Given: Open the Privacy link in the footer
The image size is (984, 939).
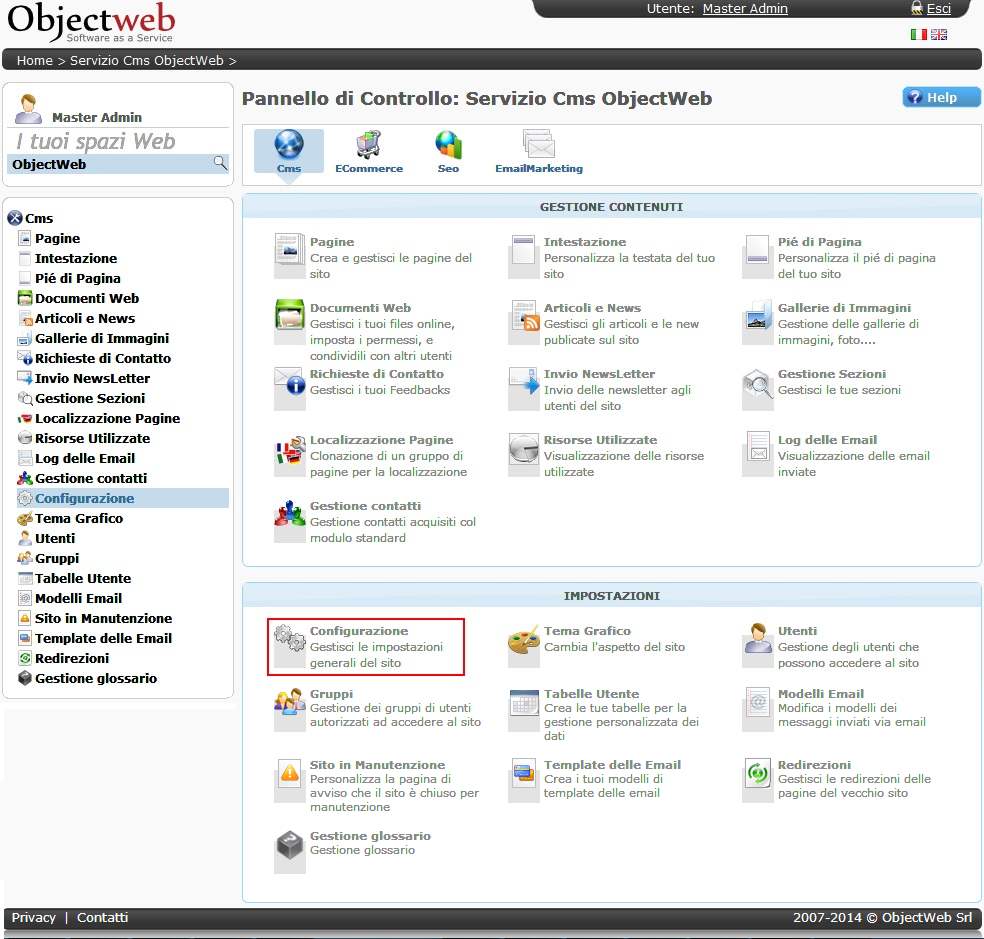Looking at the screenshot, I should coord(33,917).
